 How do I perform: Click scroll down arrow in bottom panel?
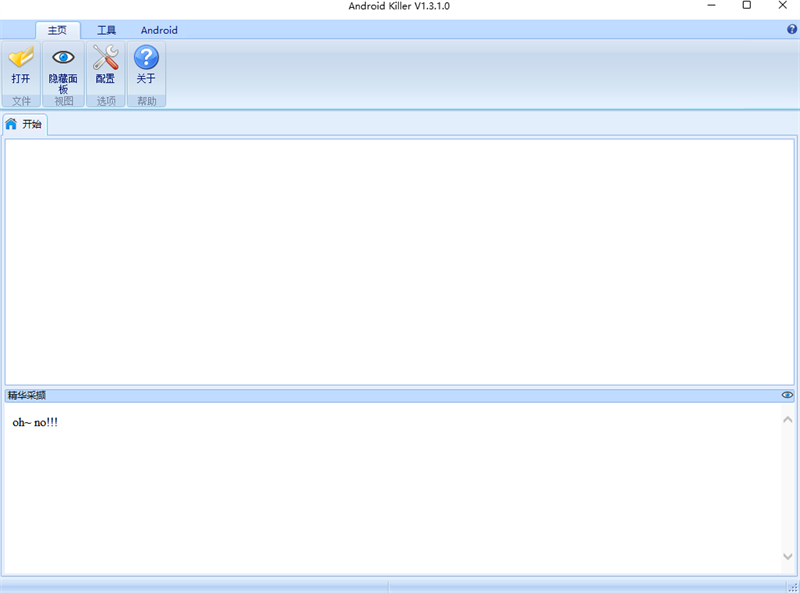(x=787, y=556)
